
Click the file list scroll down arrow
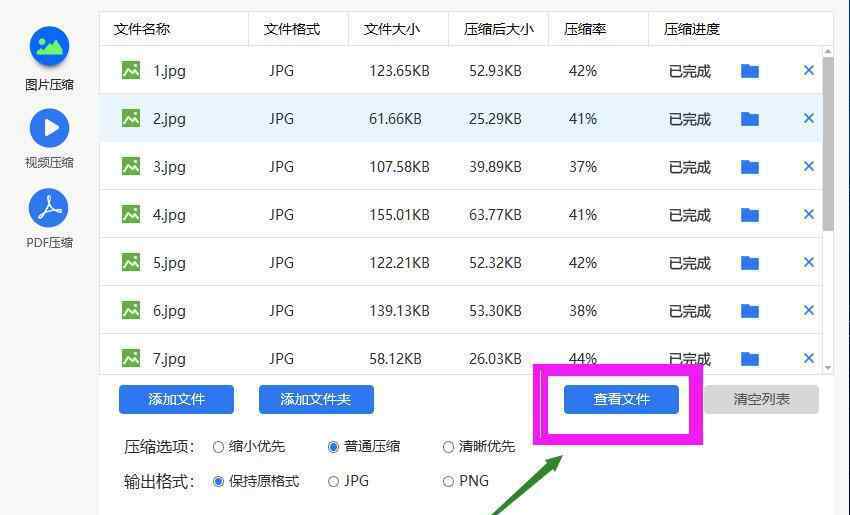point(828,368)
